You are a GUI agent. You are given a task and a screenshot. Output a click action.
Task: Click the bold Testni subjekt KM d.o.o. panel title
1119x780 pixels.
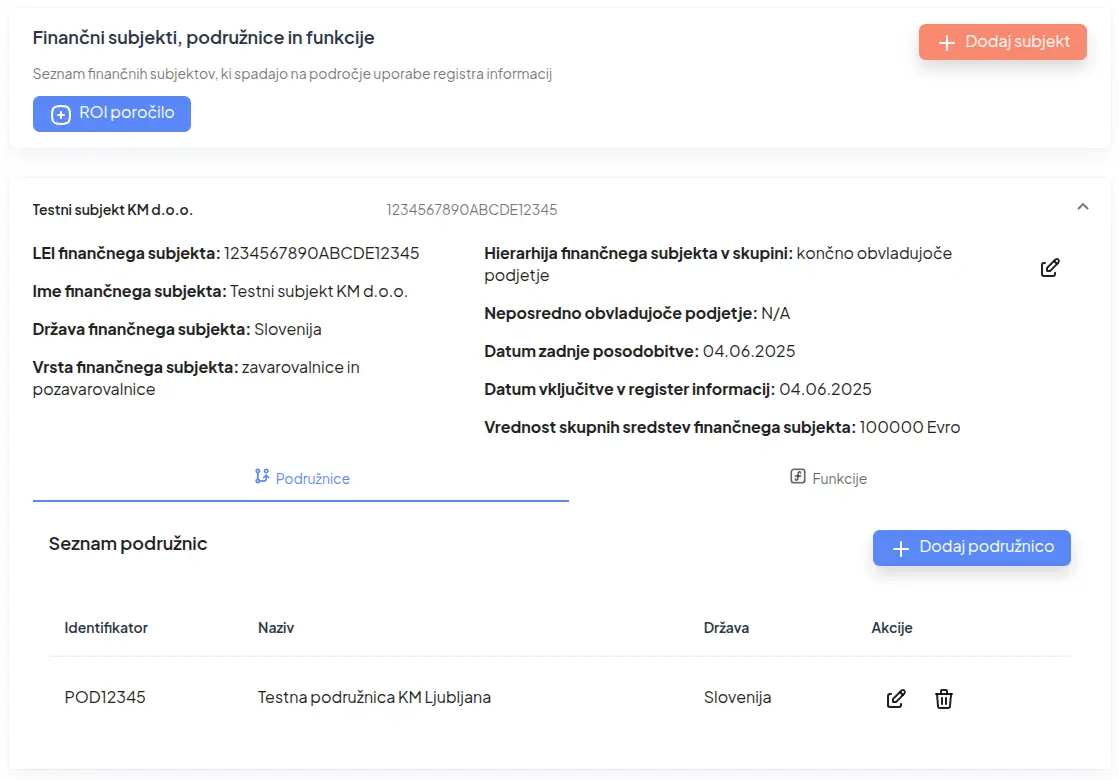(x=113, y=210)
